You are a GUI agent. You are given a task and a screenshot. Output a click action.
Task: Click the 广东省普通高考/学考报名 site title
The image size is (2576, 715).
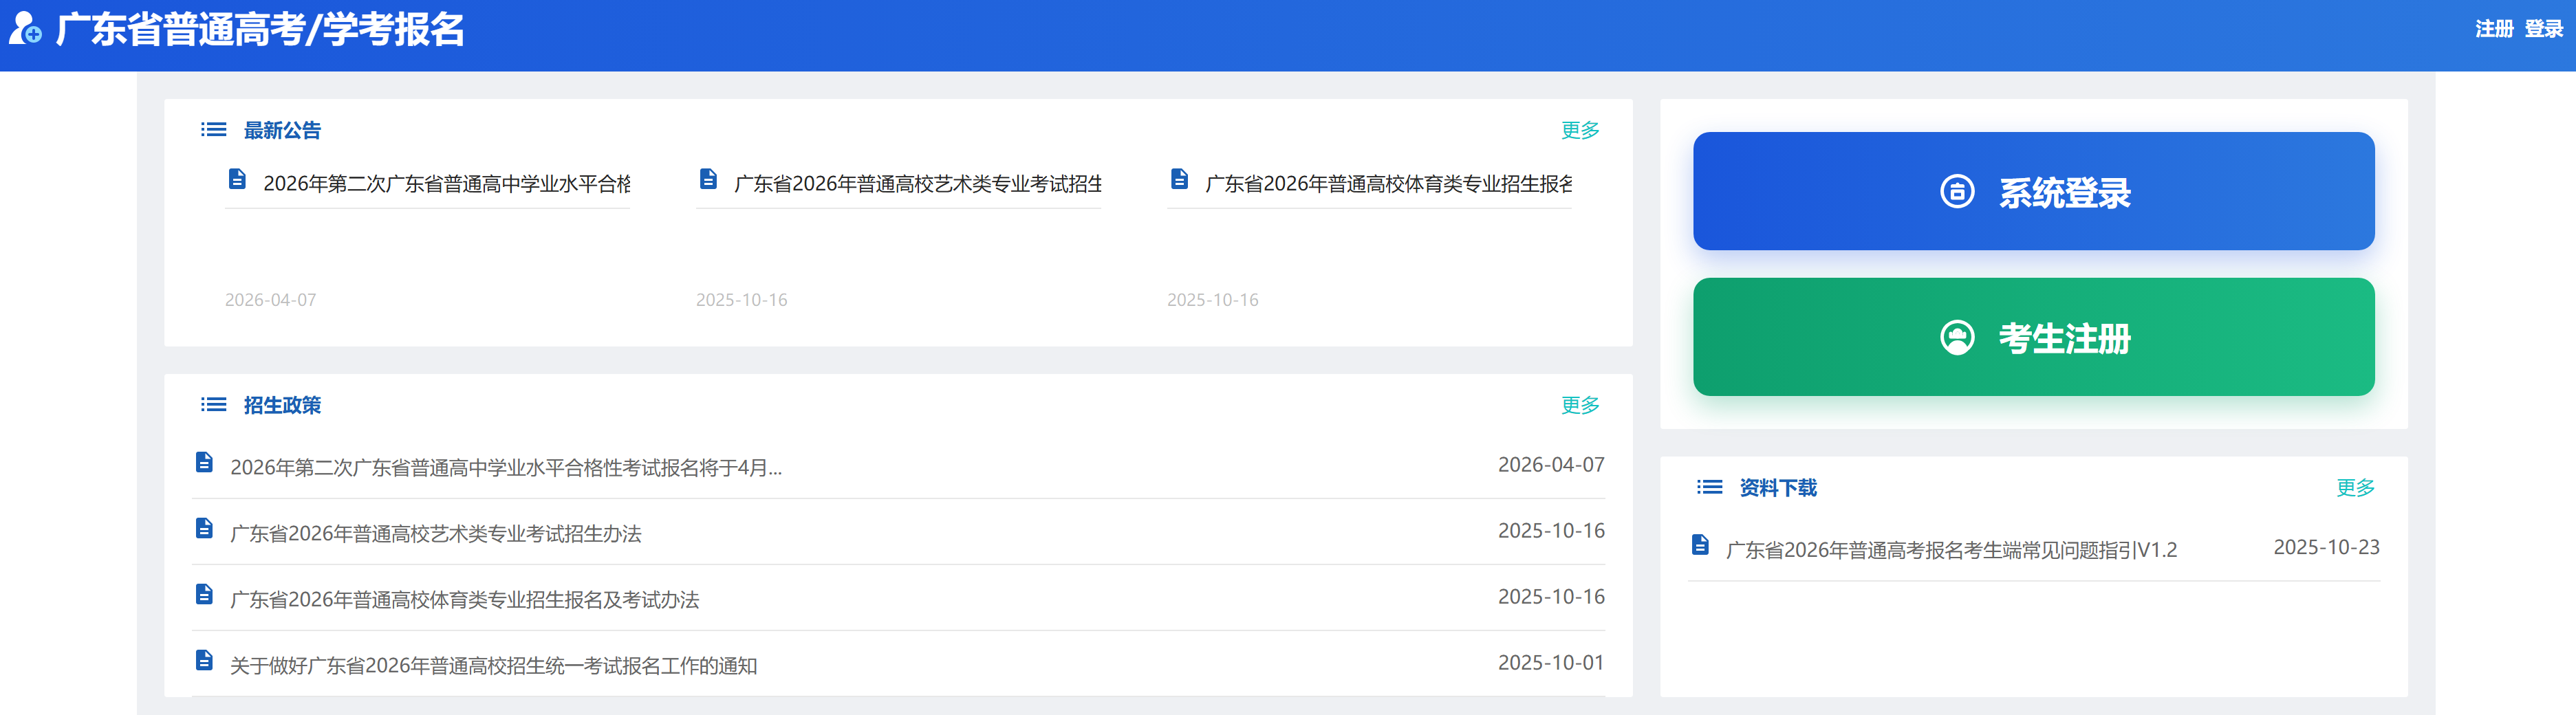click(x=260, y=30)
